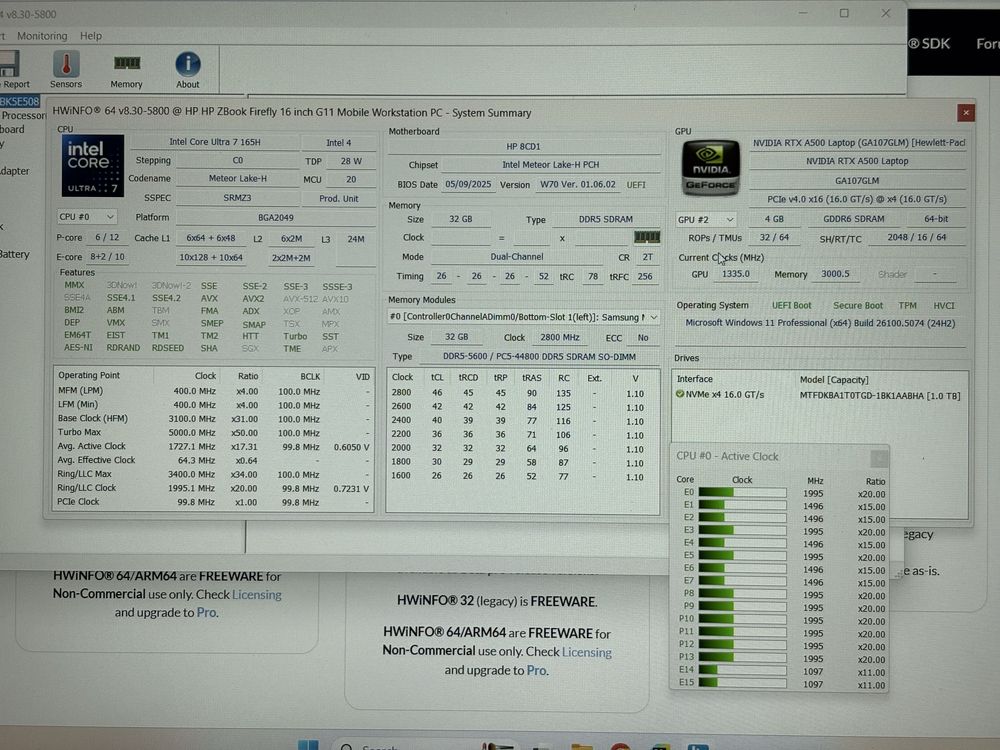Click the Base Clock (HFM) row
Image resolution: width=1000 pixels, height=750 pixels.
point(214,418)
